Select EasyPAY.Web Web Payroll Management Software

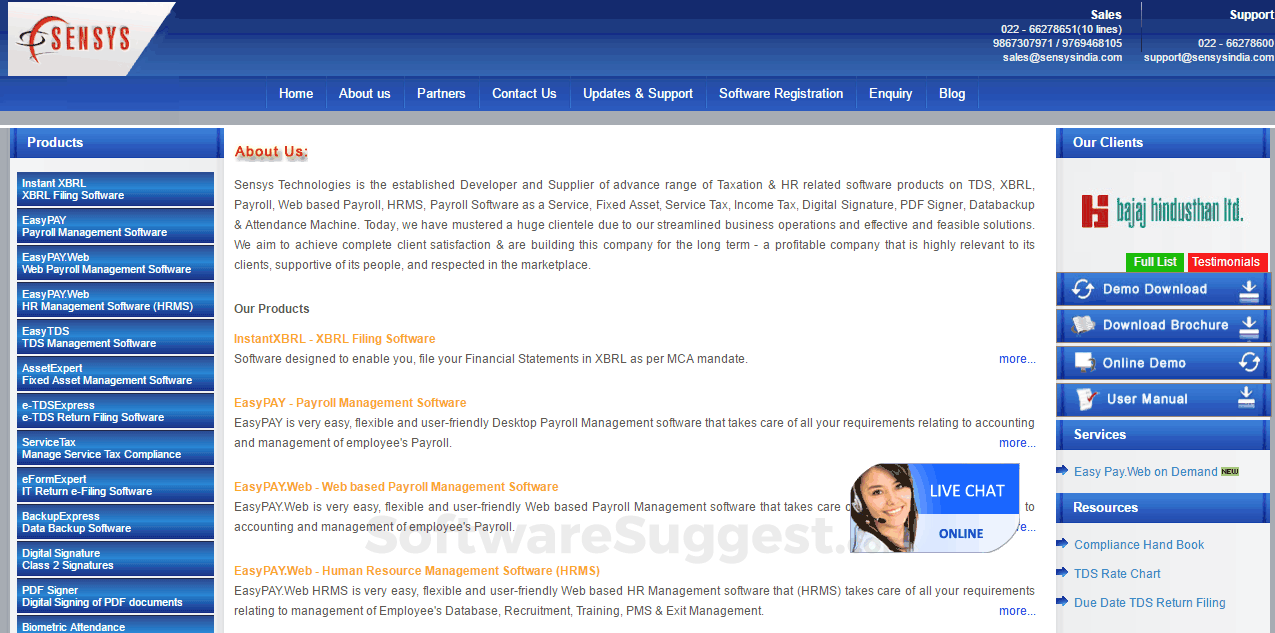click(115, 263)
